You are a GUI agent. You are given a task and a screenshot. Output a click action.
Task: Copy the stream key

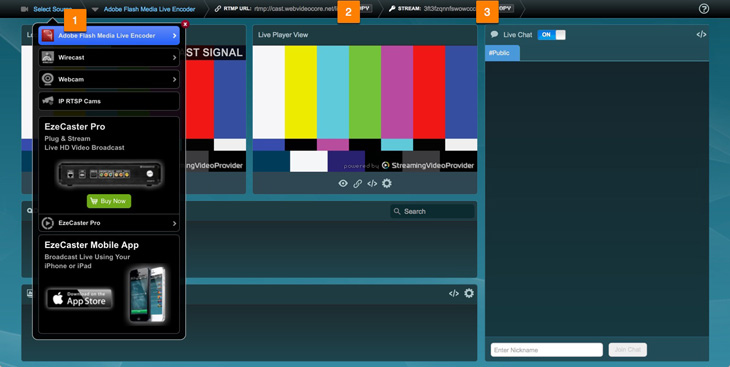(x=506, y=8)
